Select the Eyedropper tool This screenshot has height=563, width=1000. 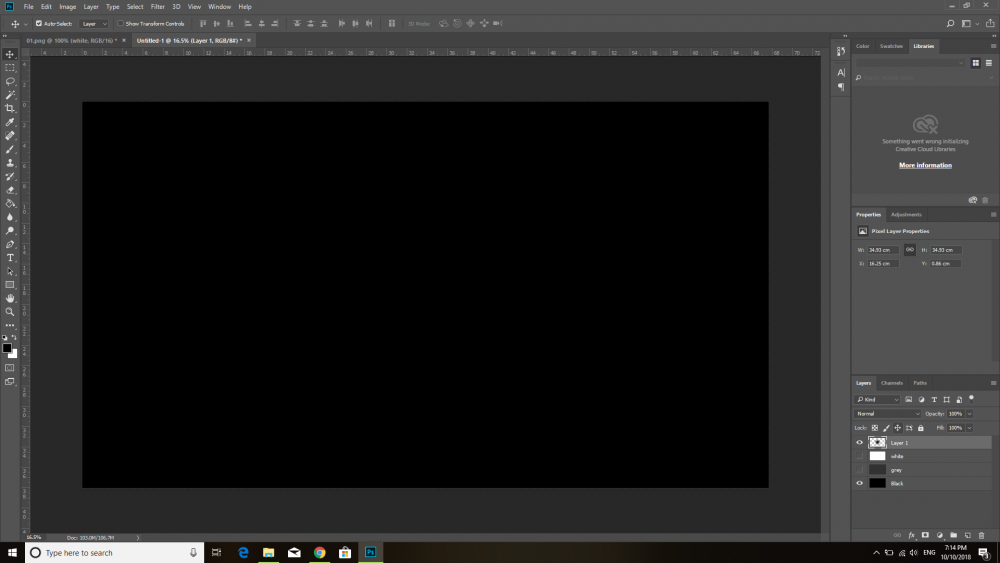tap(10, 122)
